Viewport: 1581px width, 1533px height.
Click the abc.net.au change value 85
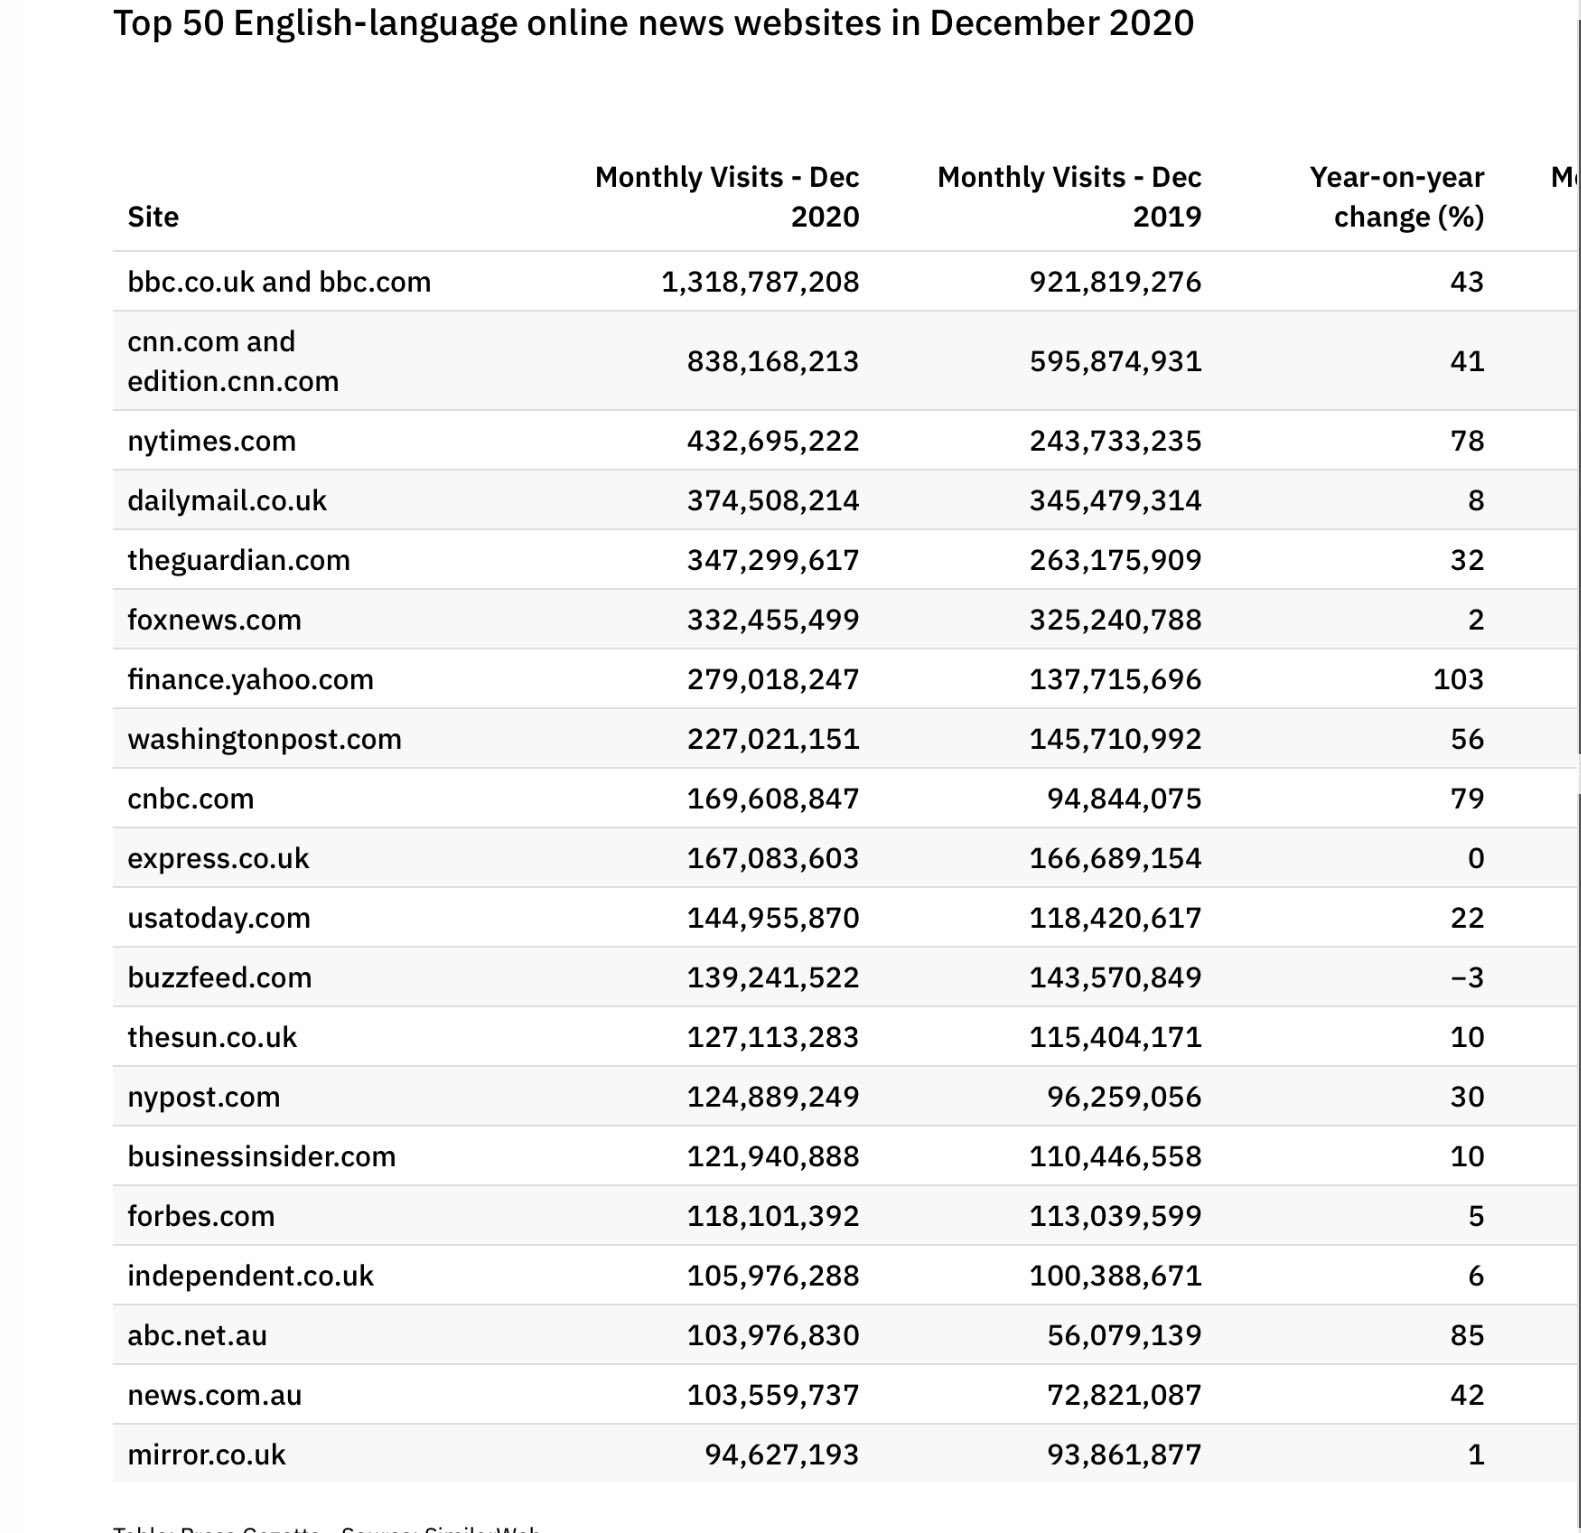point(1468,1335)
